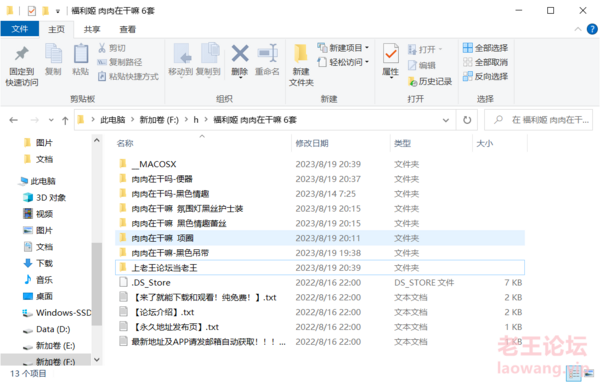
Task: Select the Windows-SSD drive in the sidebar
Action: click(x=57, y=313)
